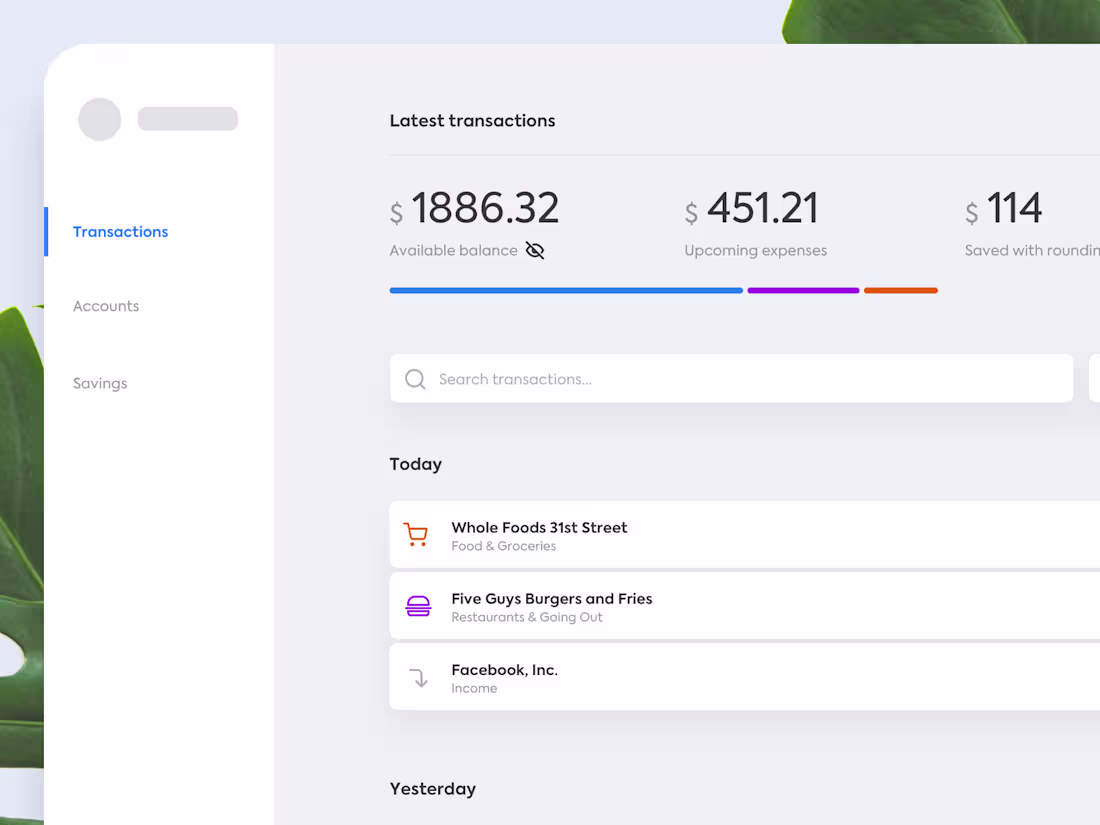
Task: Click the Facebook income arrow icon
Action: click(418, 677)
